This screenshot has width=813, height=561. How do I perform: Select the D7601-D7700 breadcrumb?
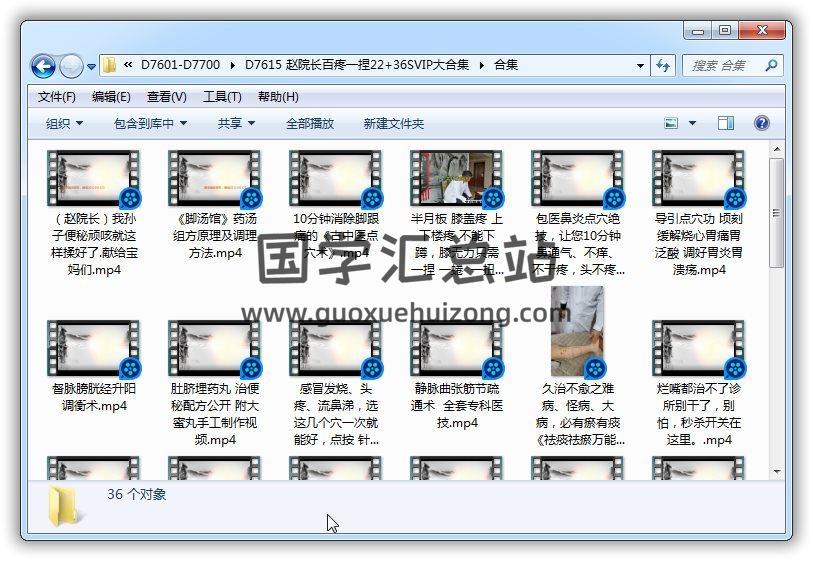point(180,65)
